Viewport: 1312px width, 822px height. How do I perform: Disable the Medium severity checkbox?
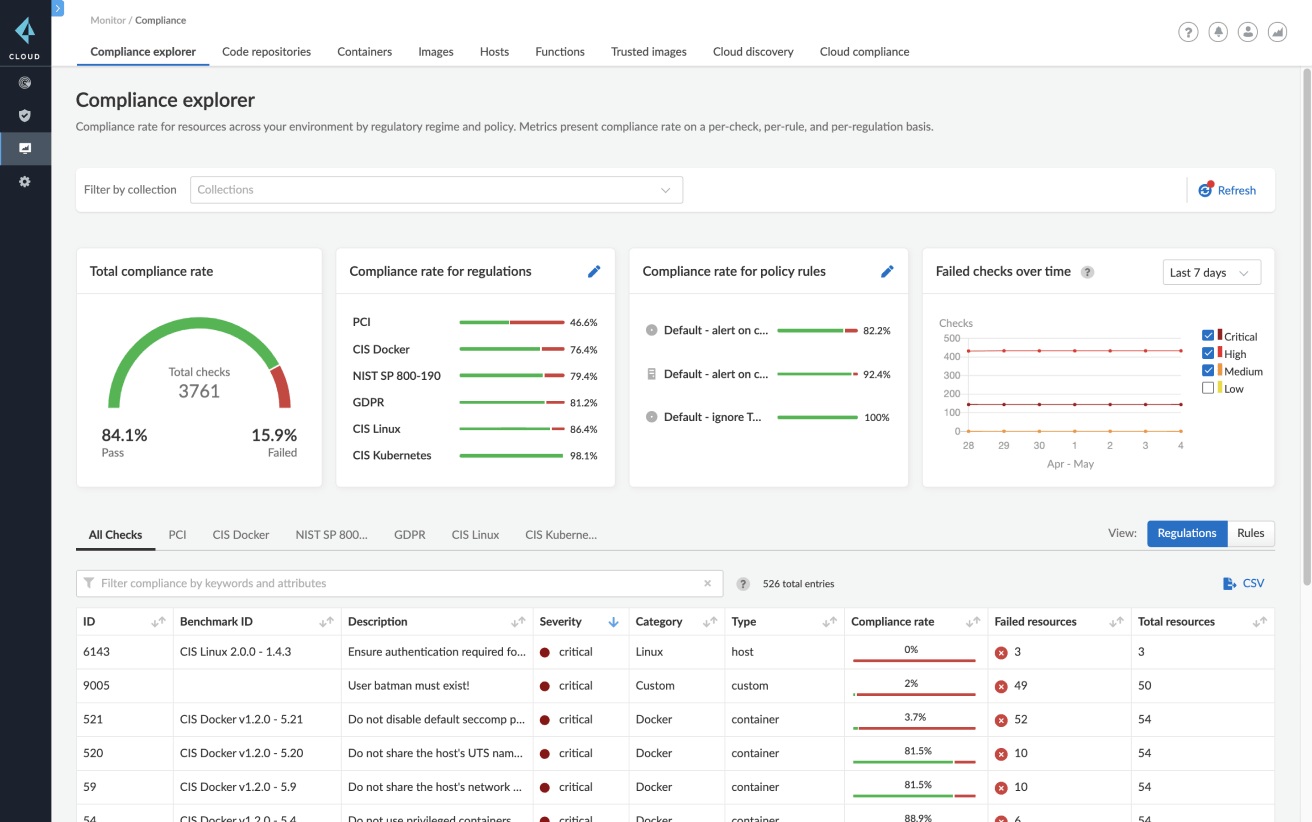point(1208,370)
